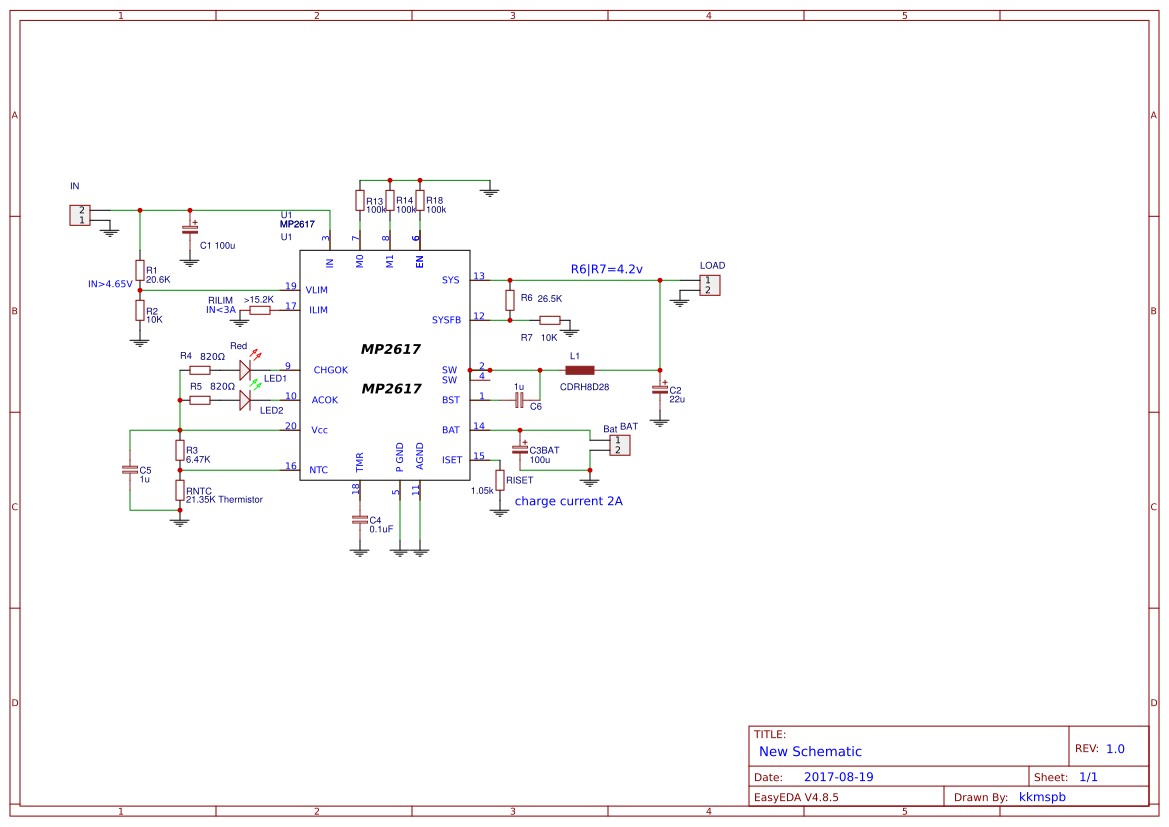
Task: Select the REV value '1.0'
Action: [x=1115, y=749]
